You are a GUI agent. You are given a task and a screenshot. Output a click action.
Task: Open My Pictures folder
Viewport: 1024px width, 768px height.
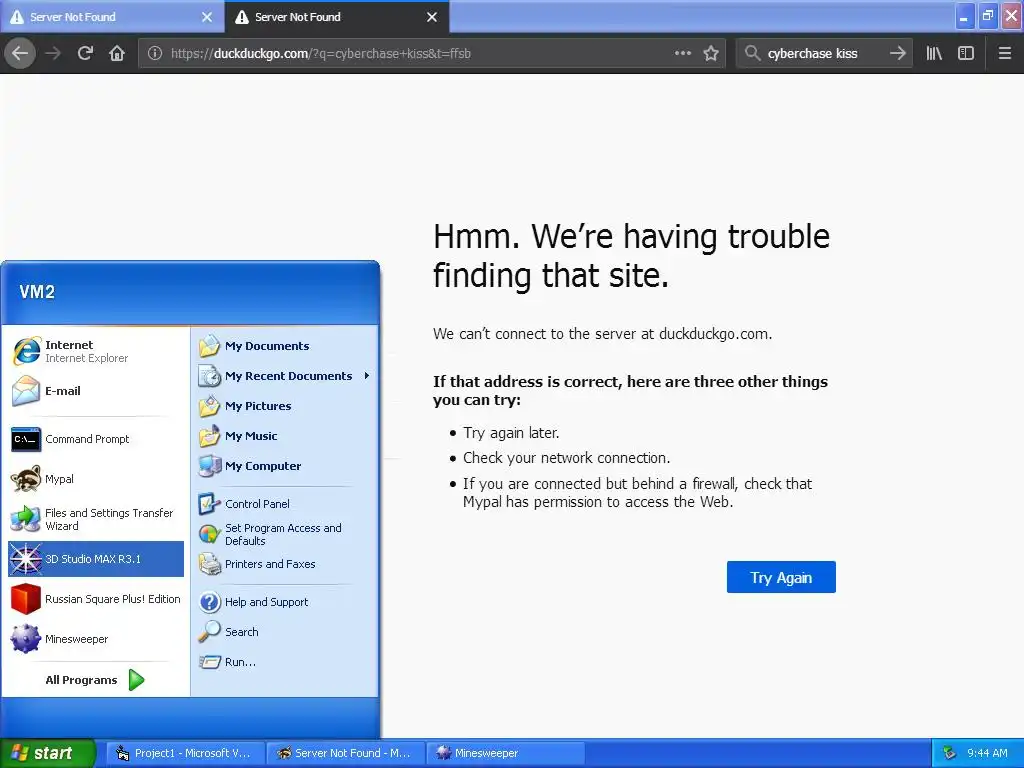[284, 406]
